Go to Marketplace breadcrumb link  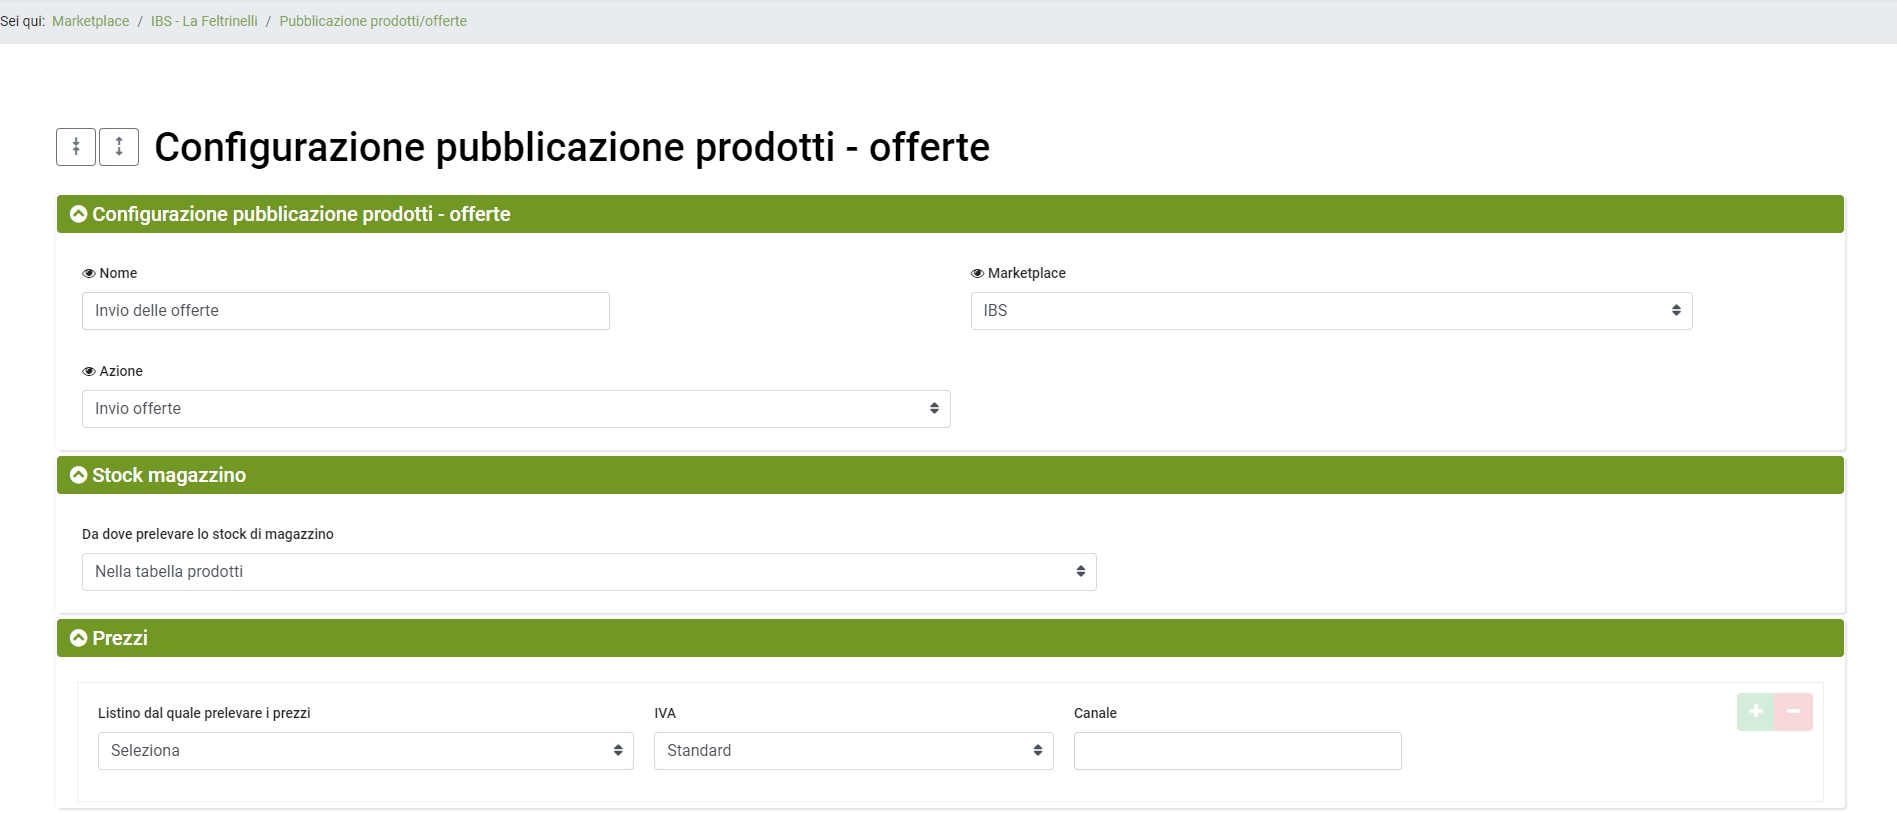[91, 21]
